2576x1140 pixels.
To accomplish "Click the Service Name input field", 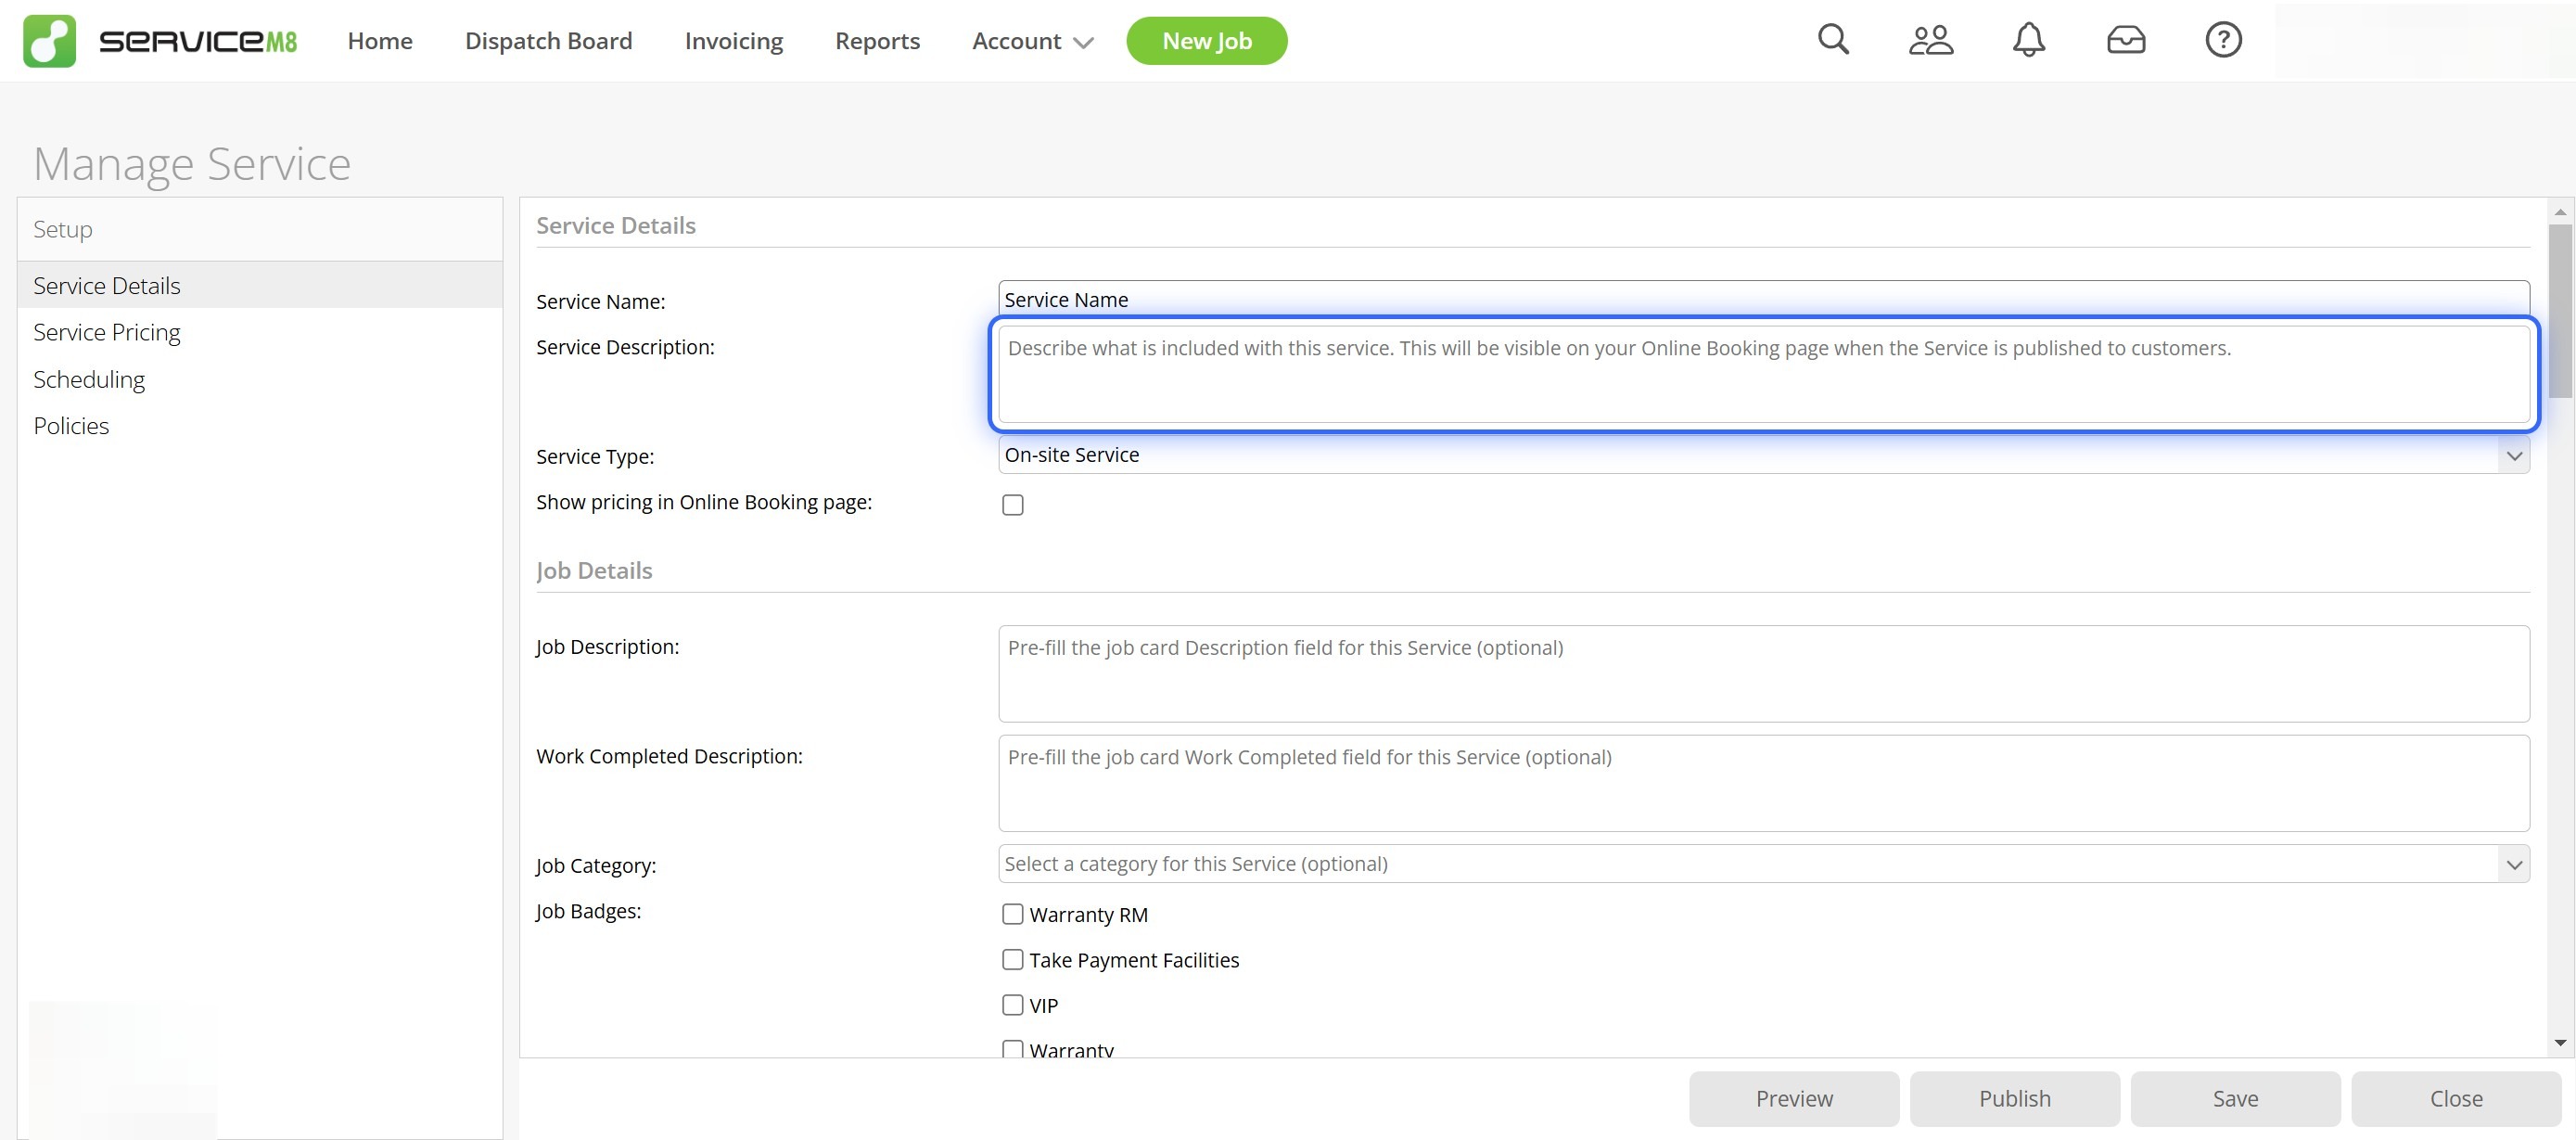I will click(1763, 299).
